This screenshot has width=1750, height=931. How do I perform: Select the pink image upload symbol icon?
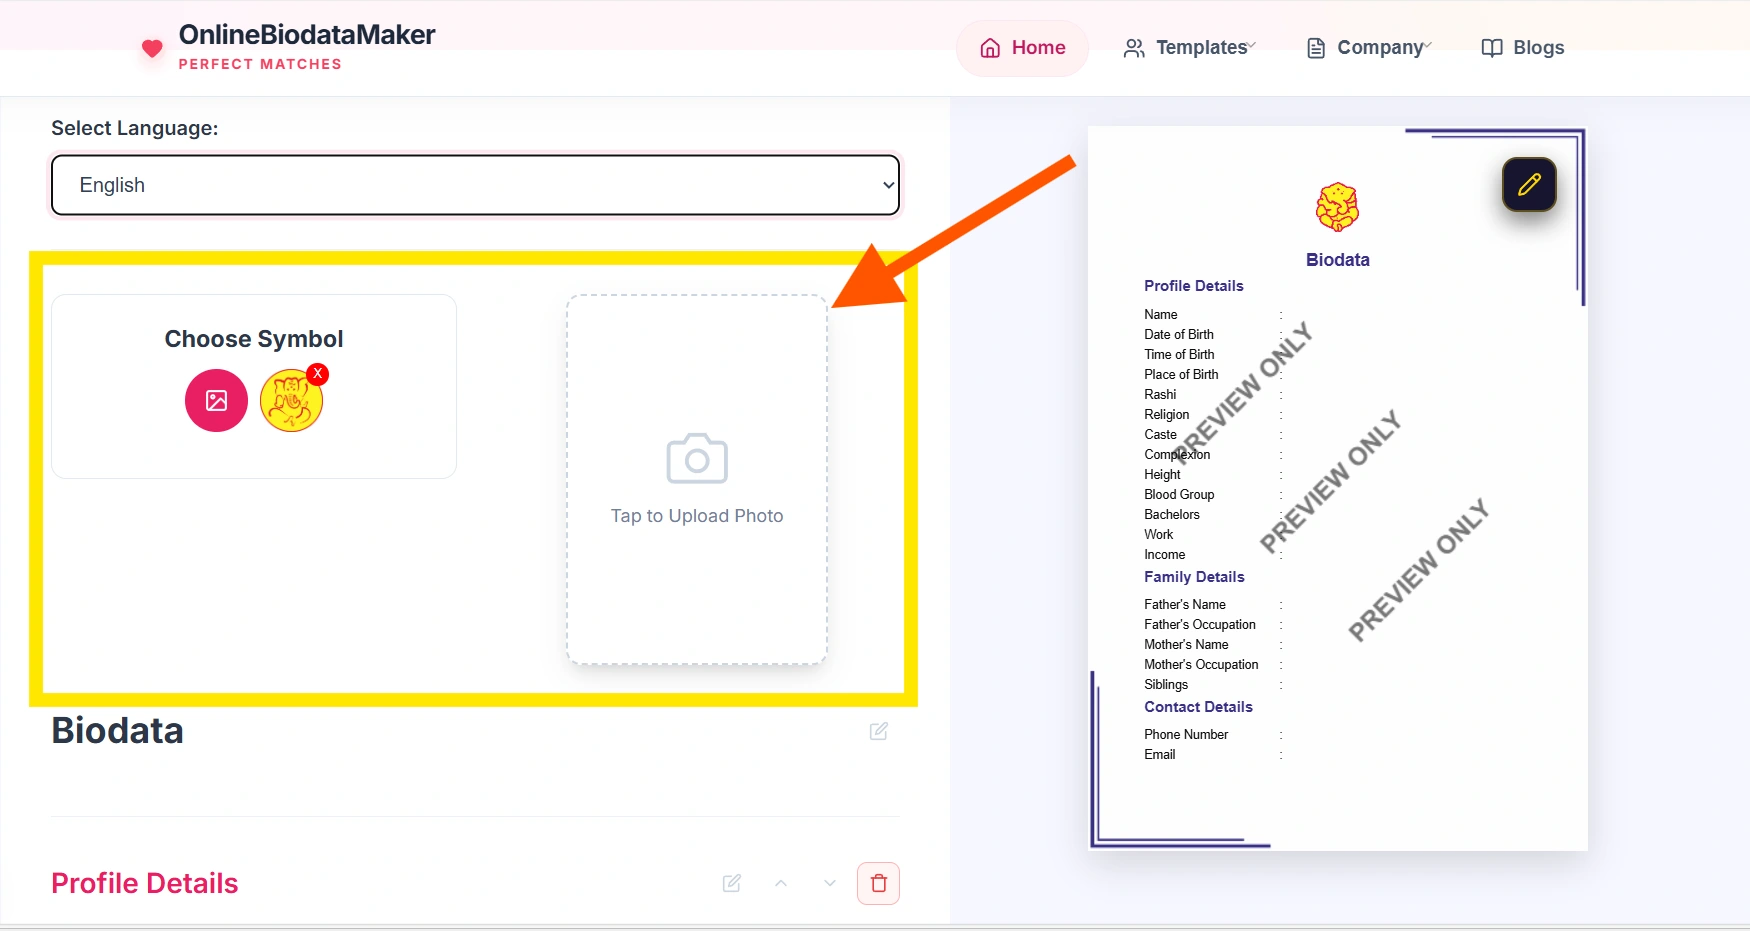coord(215,400)
